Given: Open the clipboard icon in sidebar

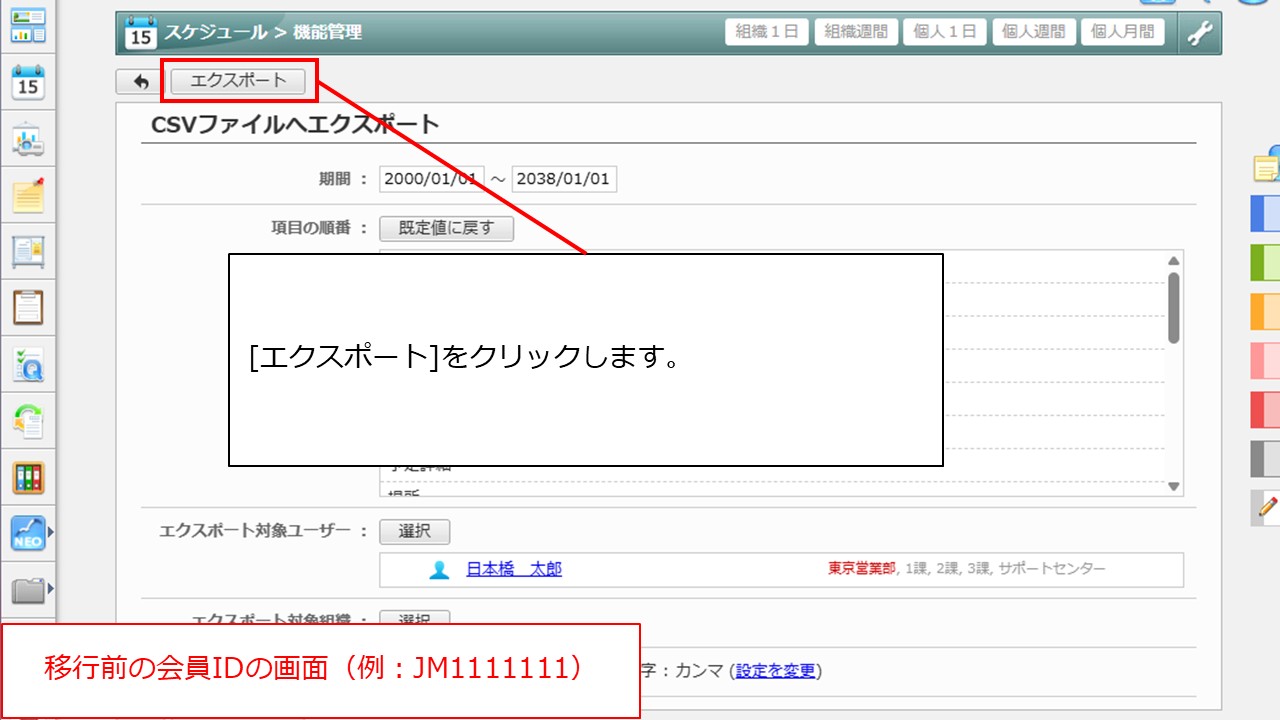Looking at the screenshot, I should point(28,307).
